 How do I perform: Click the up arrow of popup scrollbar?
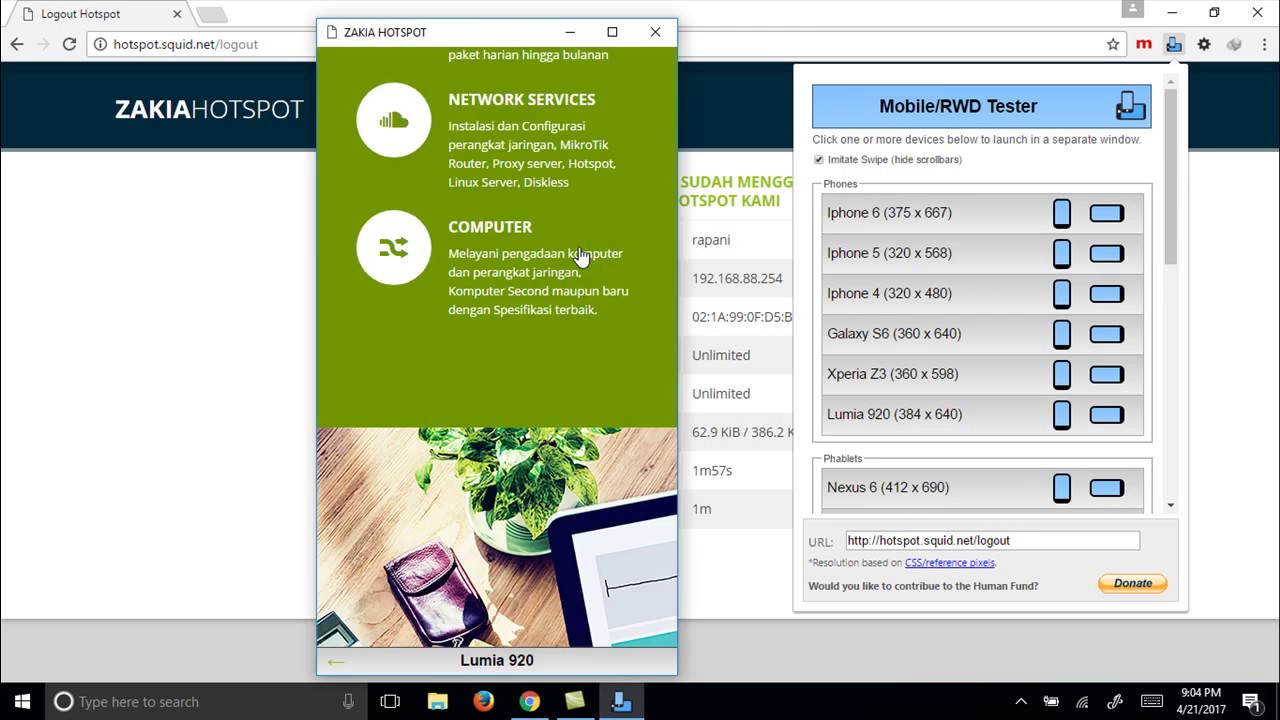click(x=1170, y=80)
